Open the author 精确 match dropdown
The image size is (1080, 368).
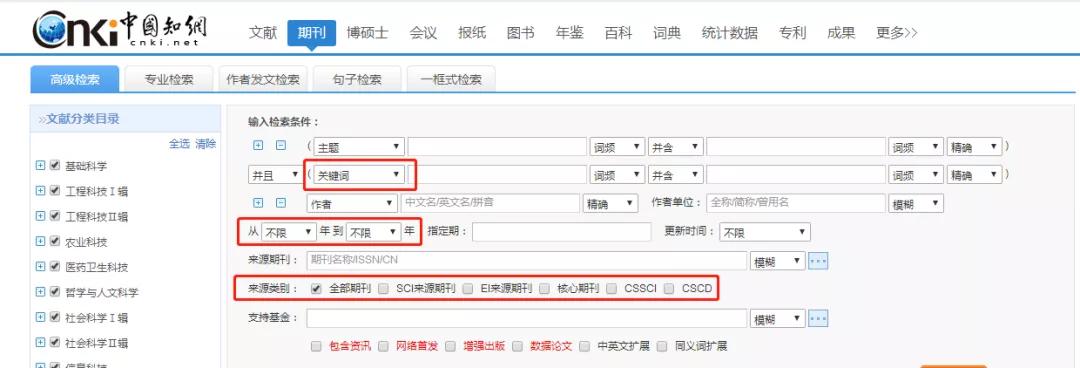click(x=611, y=203)
